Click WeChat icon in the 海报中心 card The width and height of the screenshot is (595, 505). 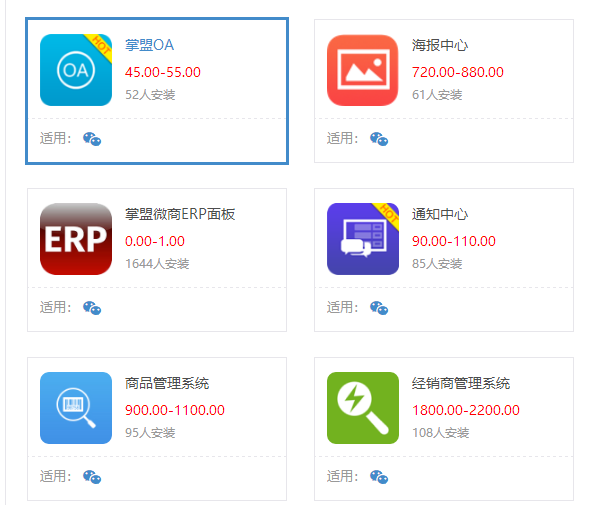point(379,139)
